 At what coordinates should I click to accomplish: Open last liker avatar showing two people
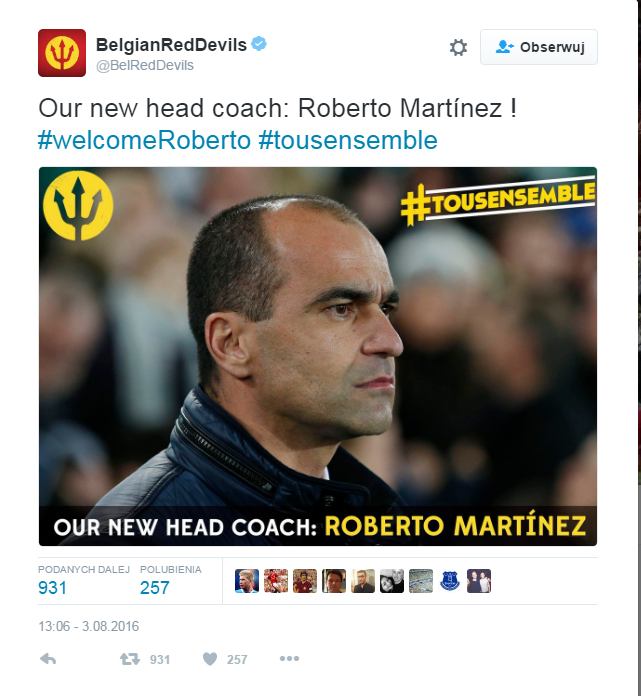coord(479,581)
